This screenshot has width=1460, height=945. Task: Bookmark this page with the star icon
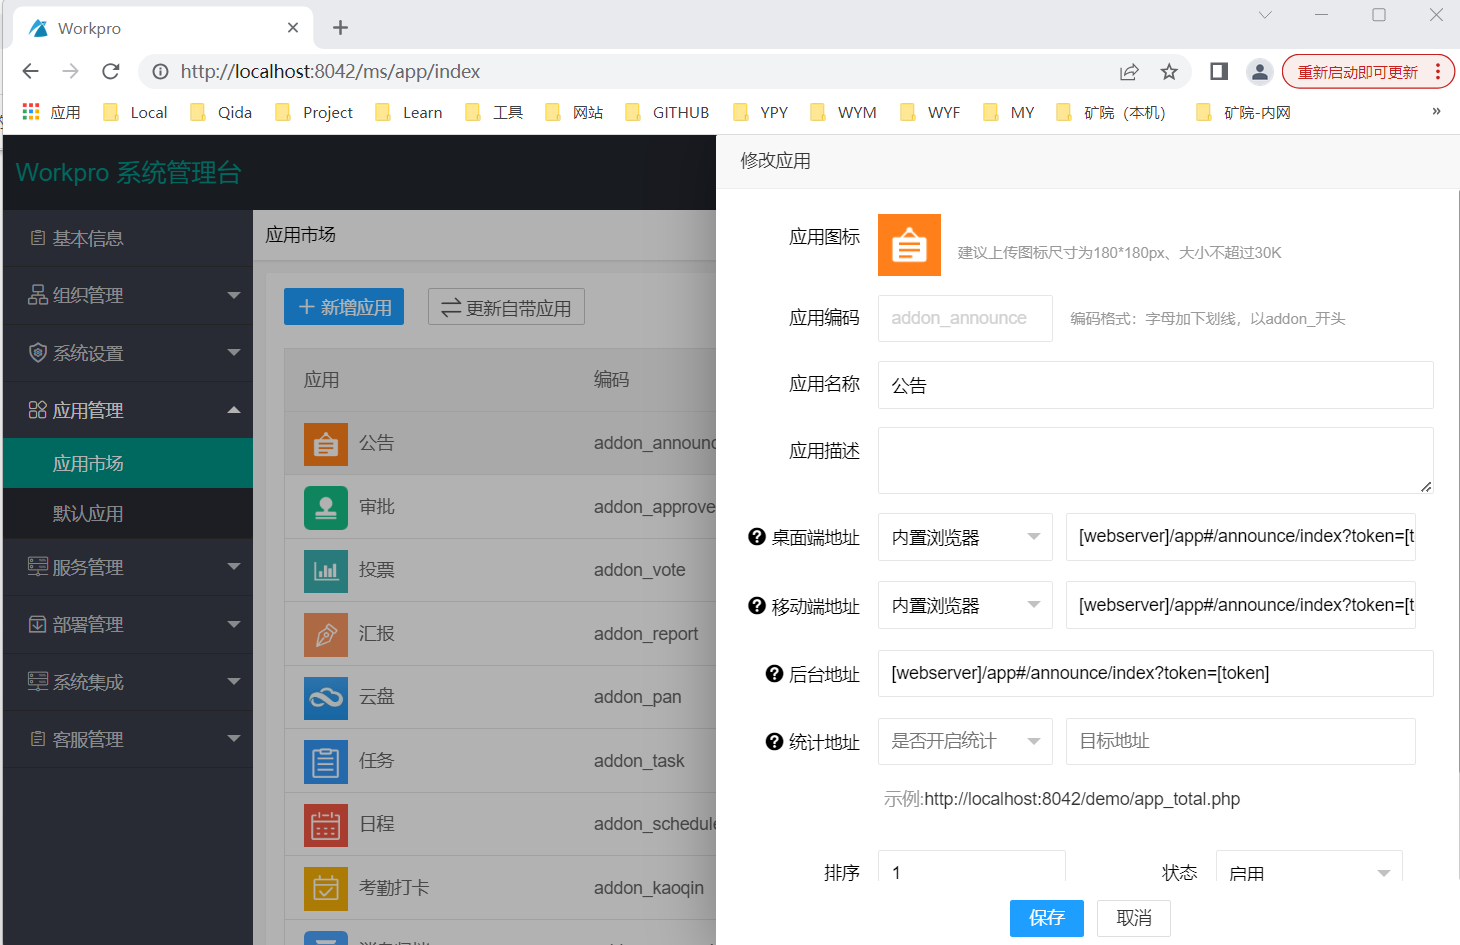click(1169, 72)
